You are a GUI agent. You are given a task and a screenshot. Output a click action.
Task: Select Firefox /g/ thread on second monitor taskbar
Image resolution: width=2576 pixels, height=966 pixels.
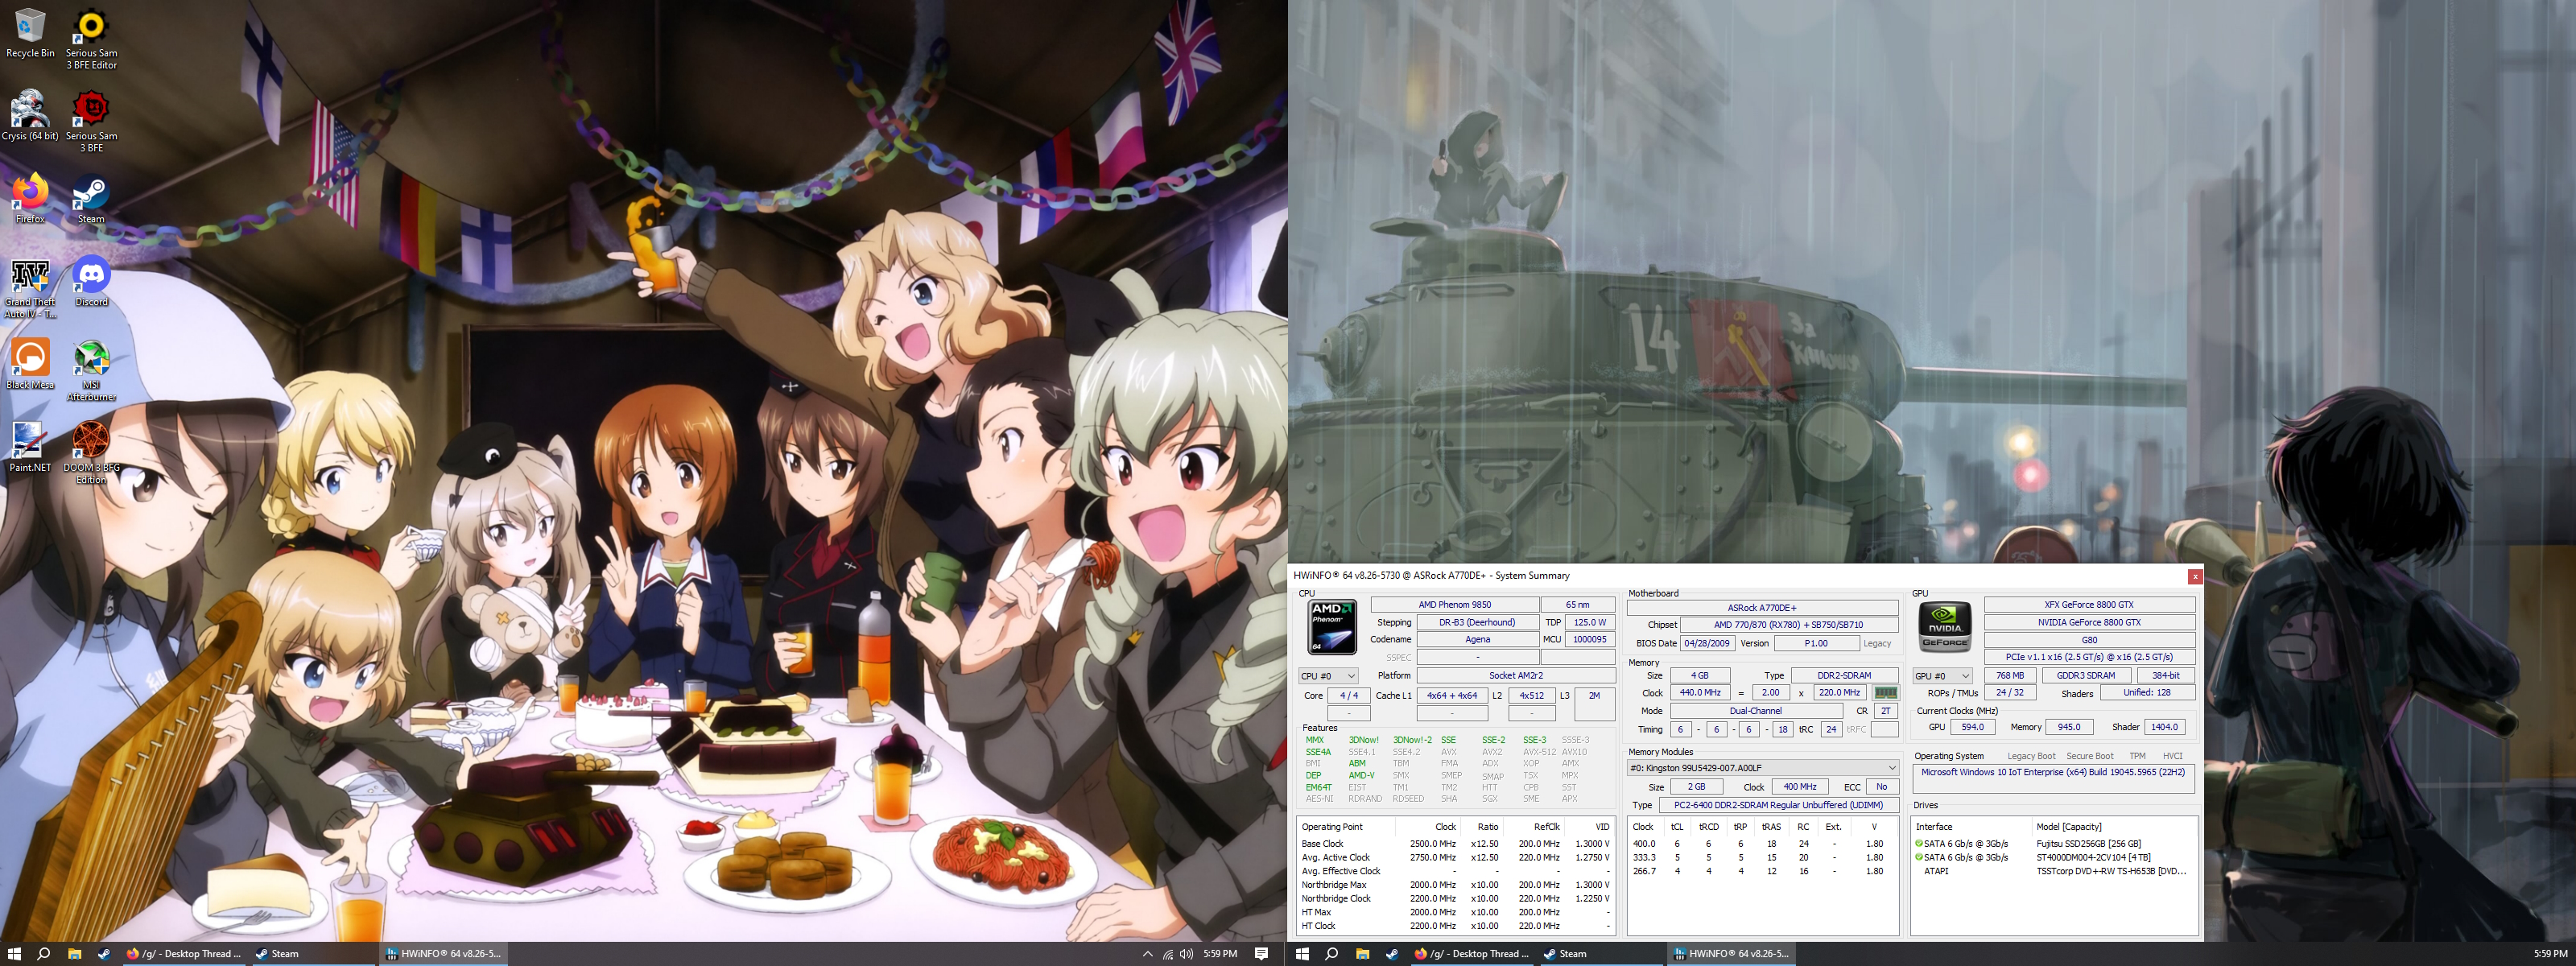1473,954
